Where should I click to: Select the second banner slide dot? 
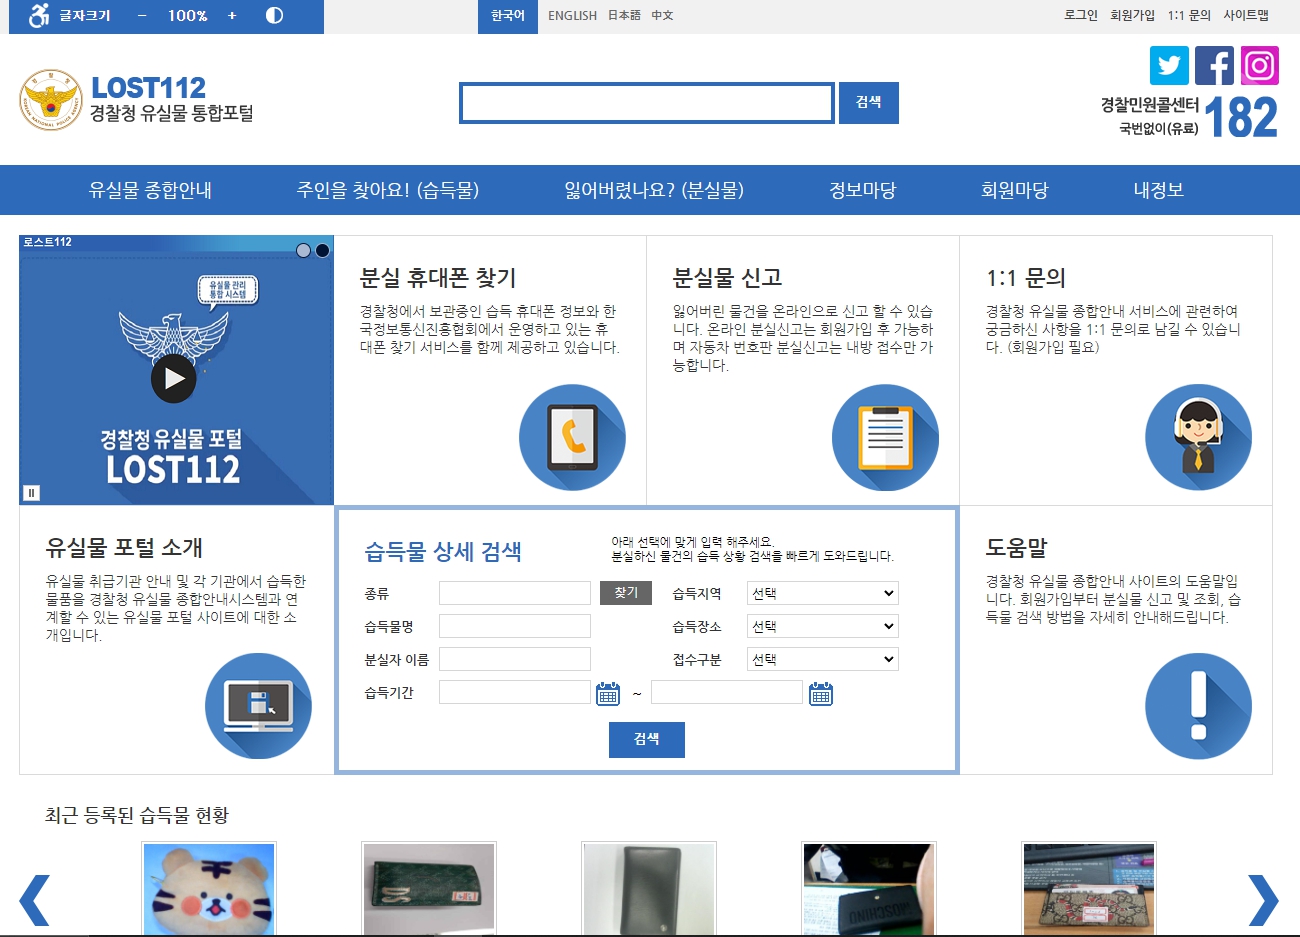(x=322, y=250)
